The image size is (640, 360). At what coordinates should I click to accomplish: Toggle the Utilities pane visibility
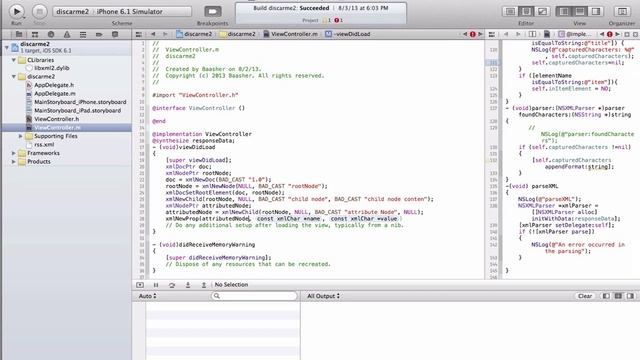pos(596,11)
